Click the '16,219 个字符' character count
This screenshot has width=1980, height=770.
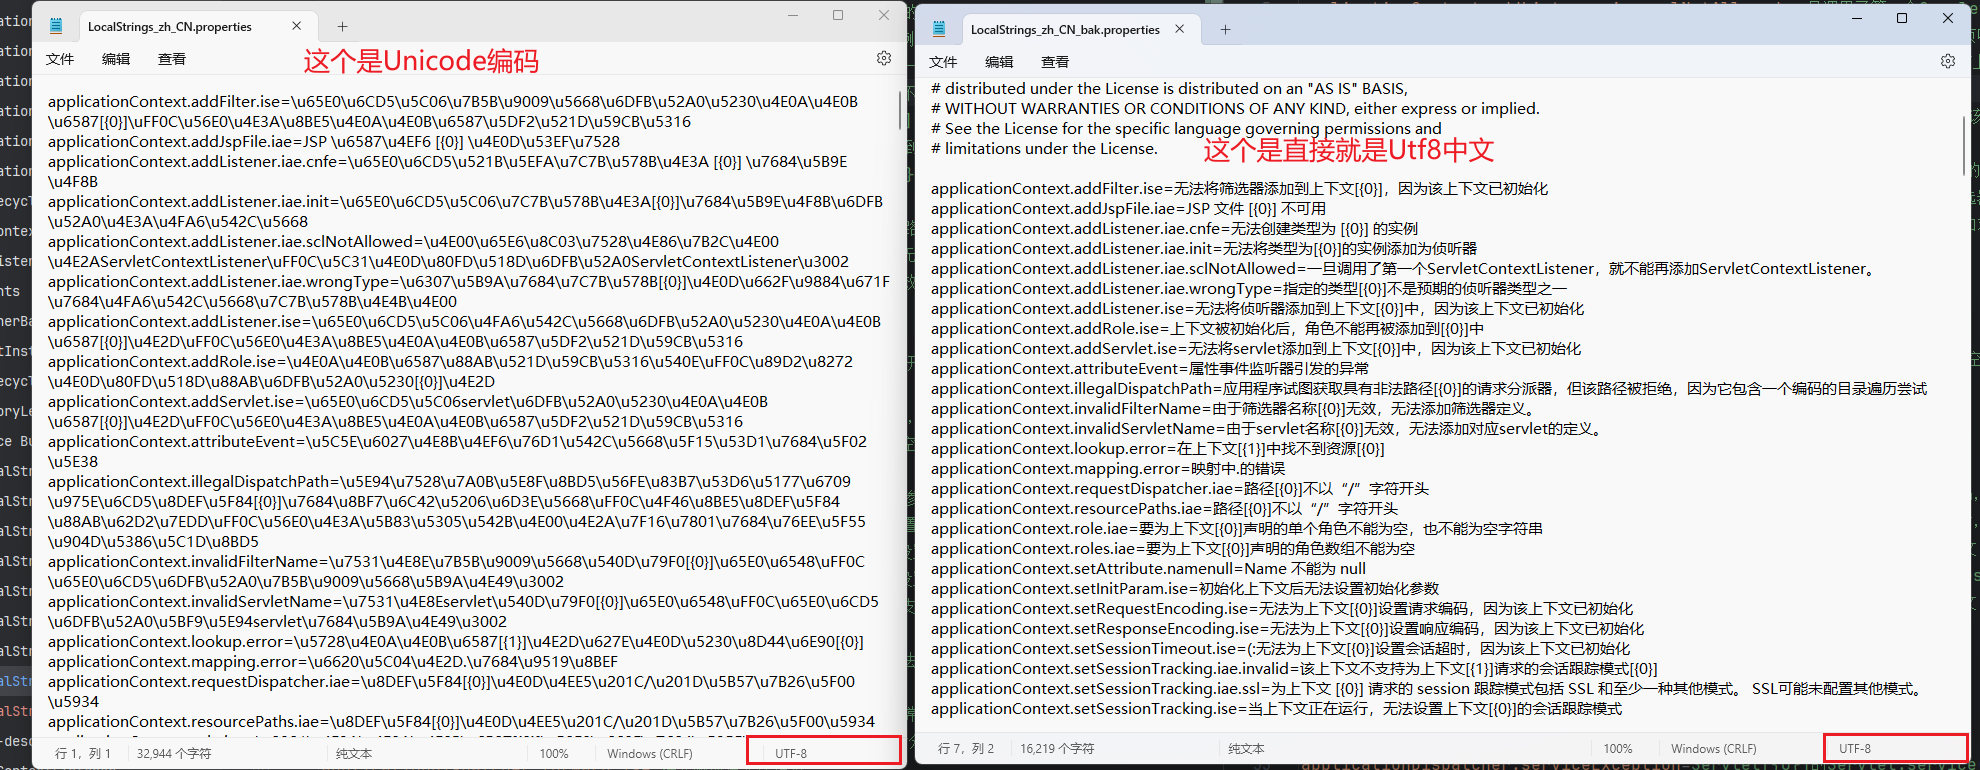(1057, 748)
